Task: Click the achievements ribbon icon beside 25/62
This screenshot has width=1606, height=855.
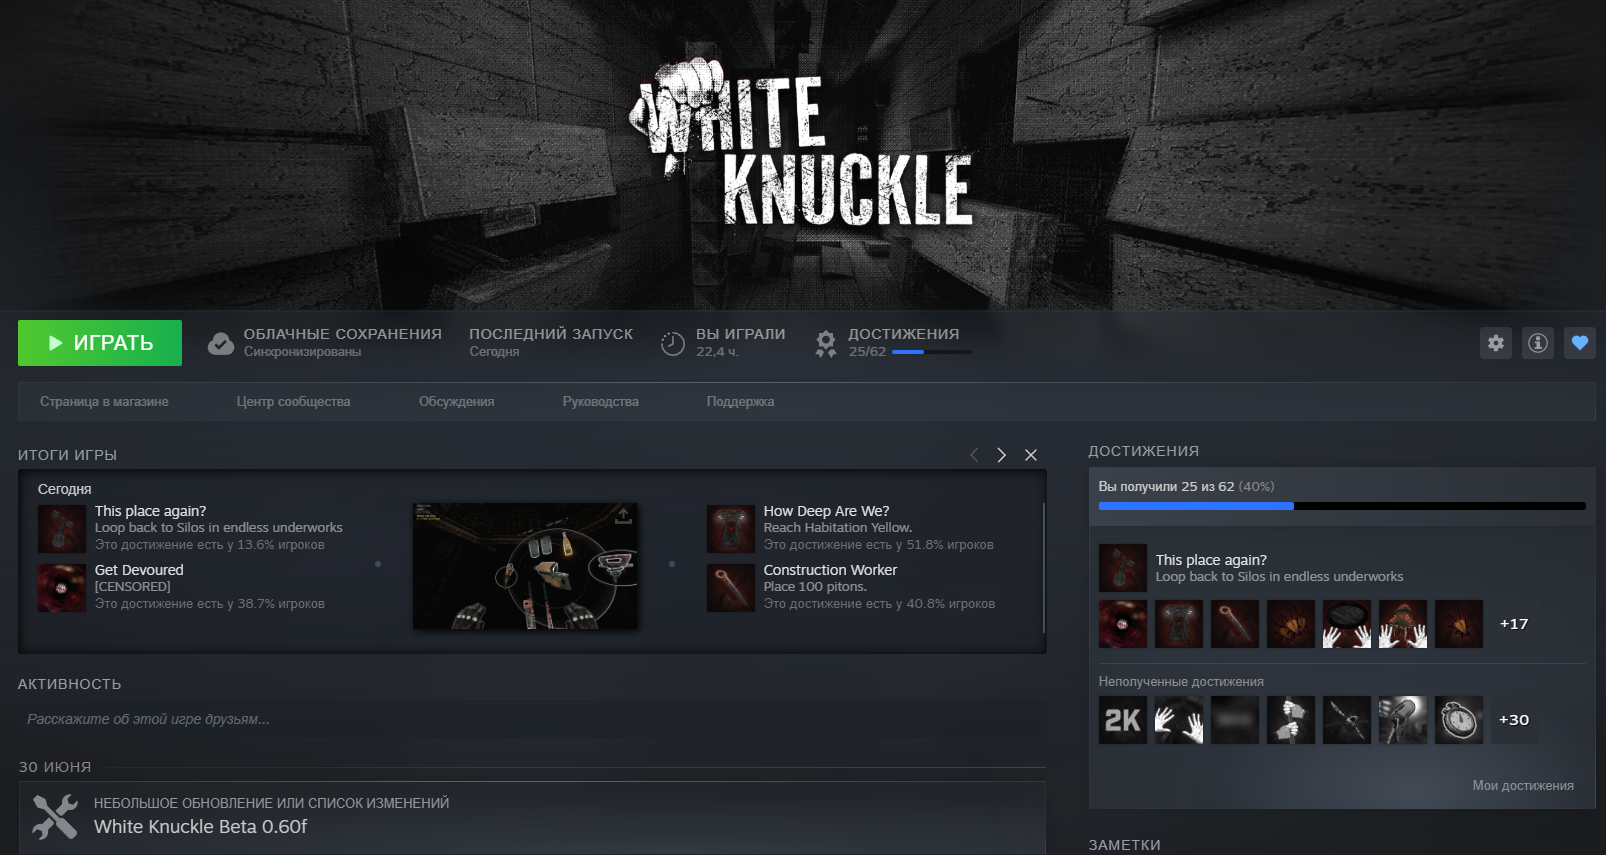Action: [x=825, y=344]
